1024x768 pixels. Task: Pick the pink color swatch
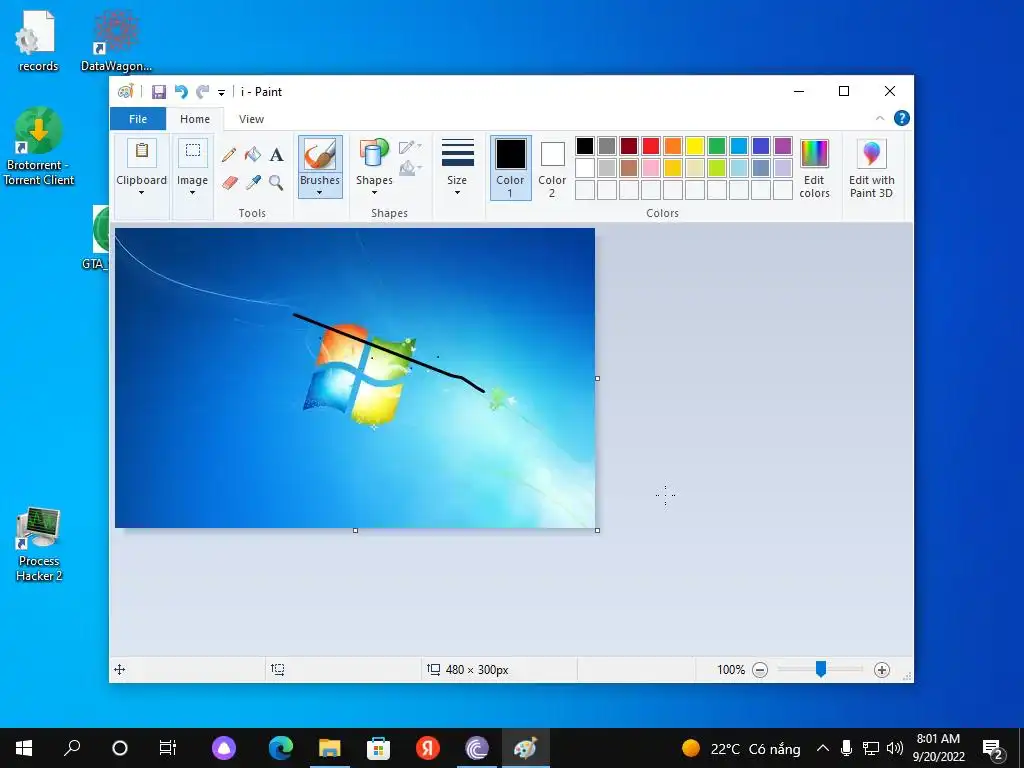click(651, 168)
